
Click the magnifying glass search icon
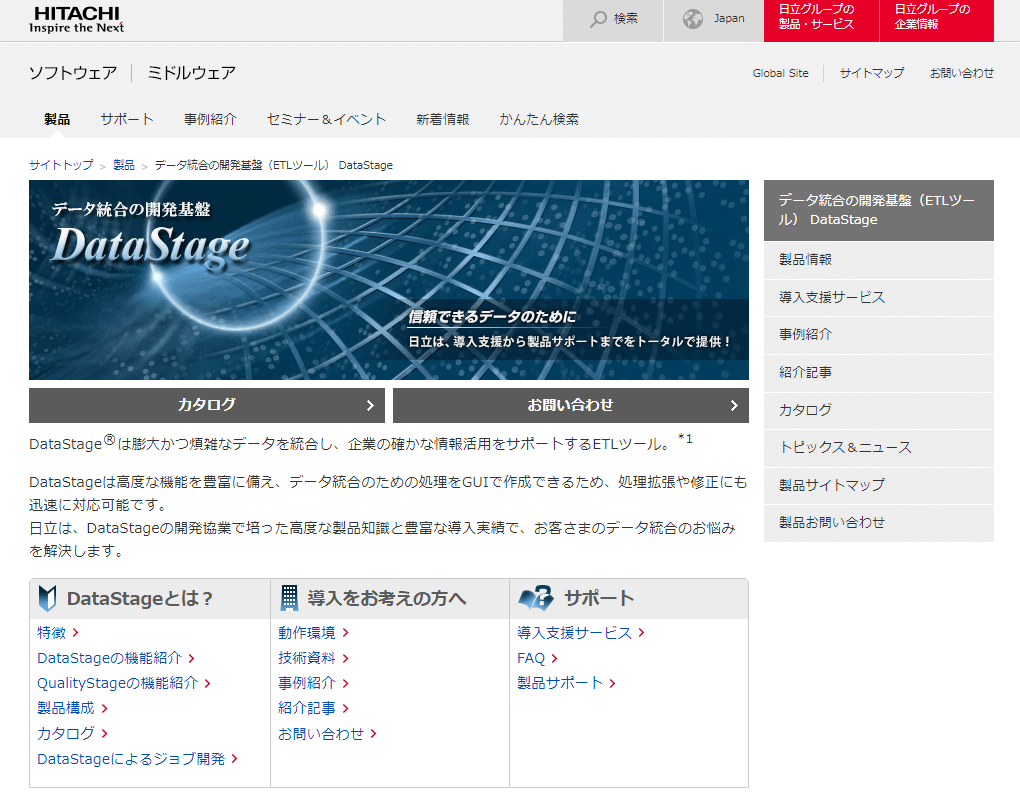pyautogui.click(x=598, y=19)
